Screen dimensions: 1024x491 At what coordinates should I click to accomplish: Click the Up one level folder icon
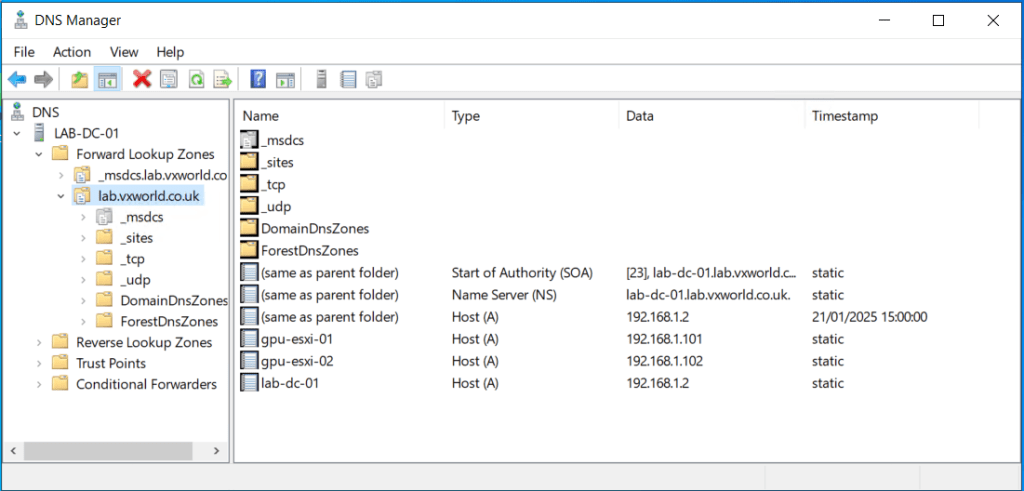point(79,79)
